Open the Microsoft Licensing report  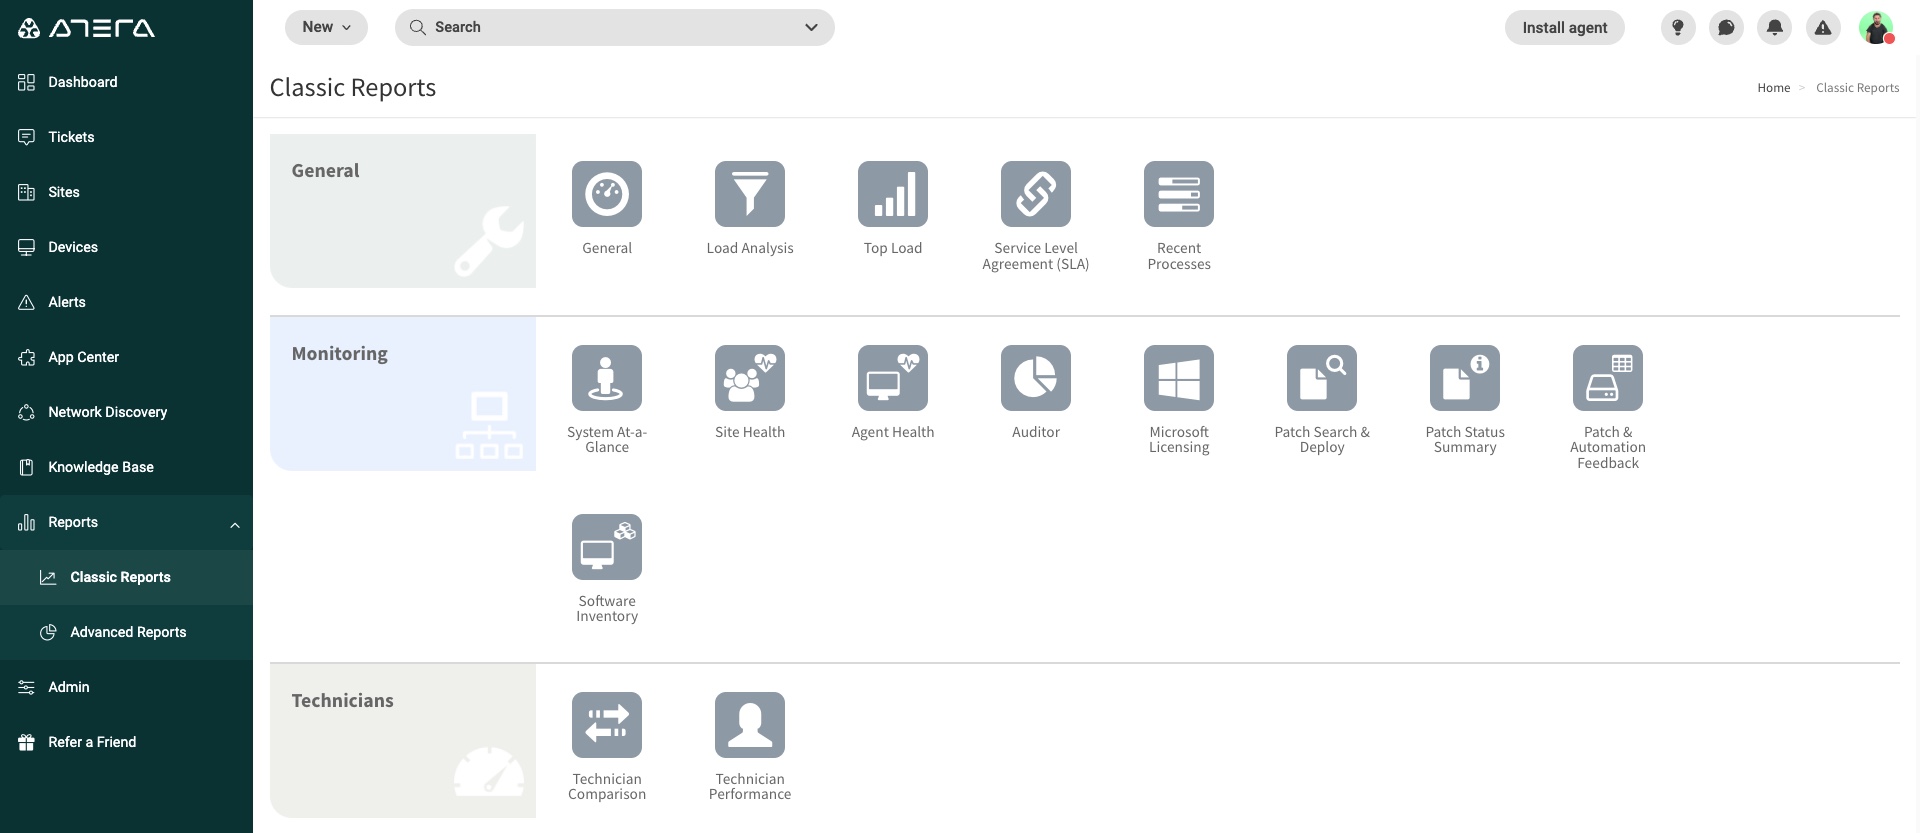click(1178, 378)
